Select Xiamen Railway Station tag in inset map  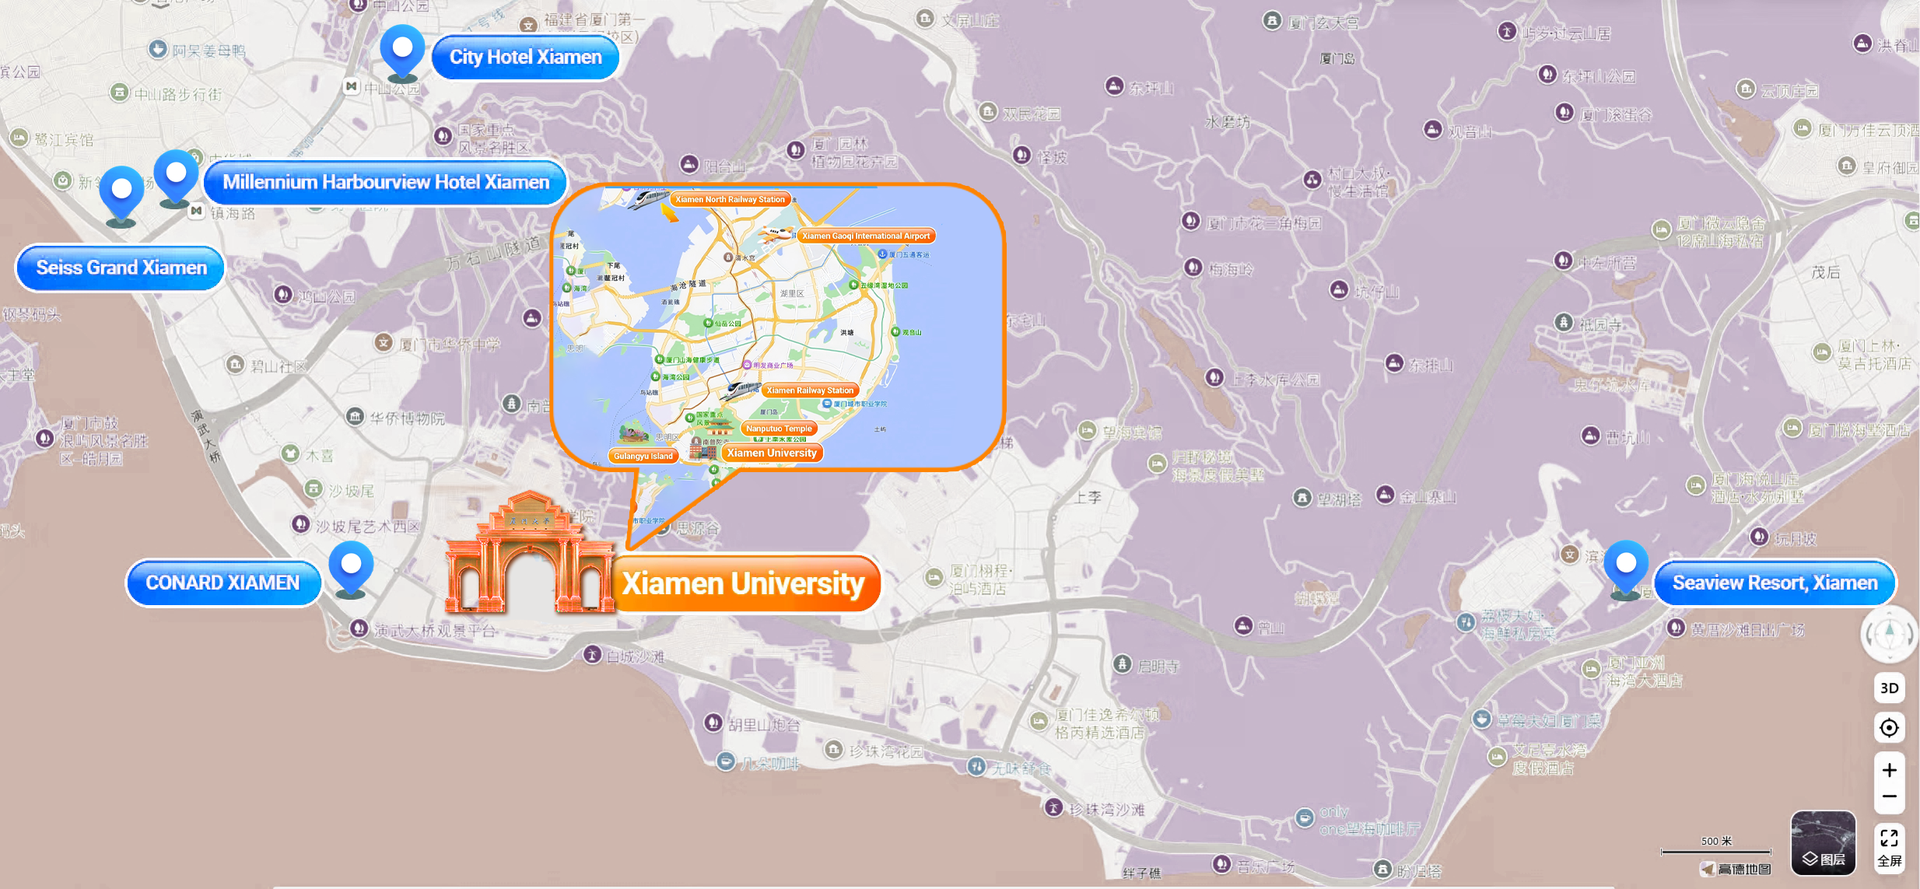tap(810, 390)
